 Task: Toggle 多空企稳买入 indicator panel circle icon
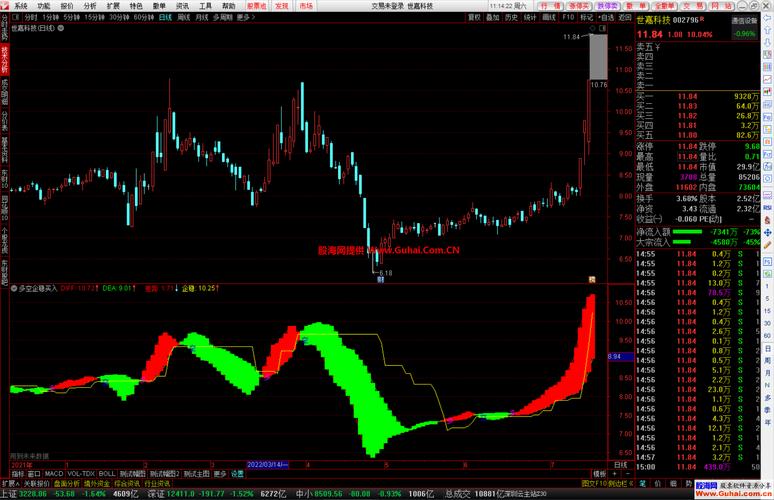click(x=14, y=288)
